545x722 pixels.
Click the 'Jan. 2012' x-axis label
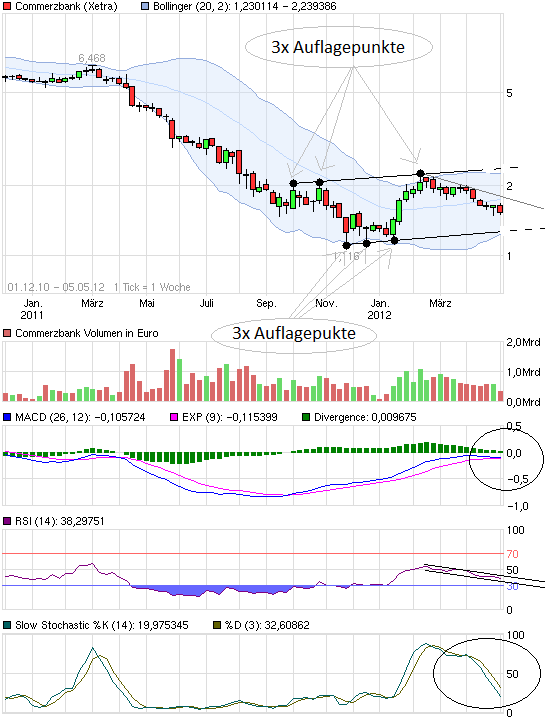pos(379,309)
